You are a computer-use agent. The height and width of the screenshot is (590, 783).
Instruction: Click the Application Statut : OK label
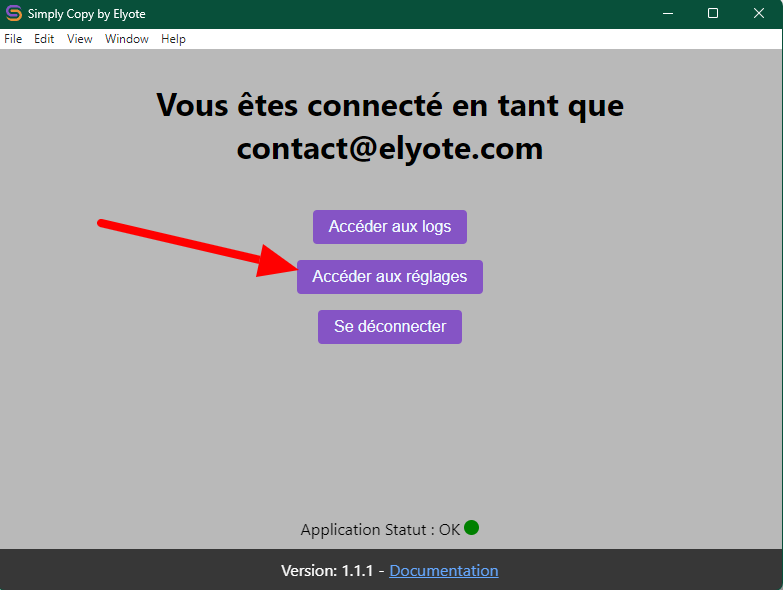(380, 529)
